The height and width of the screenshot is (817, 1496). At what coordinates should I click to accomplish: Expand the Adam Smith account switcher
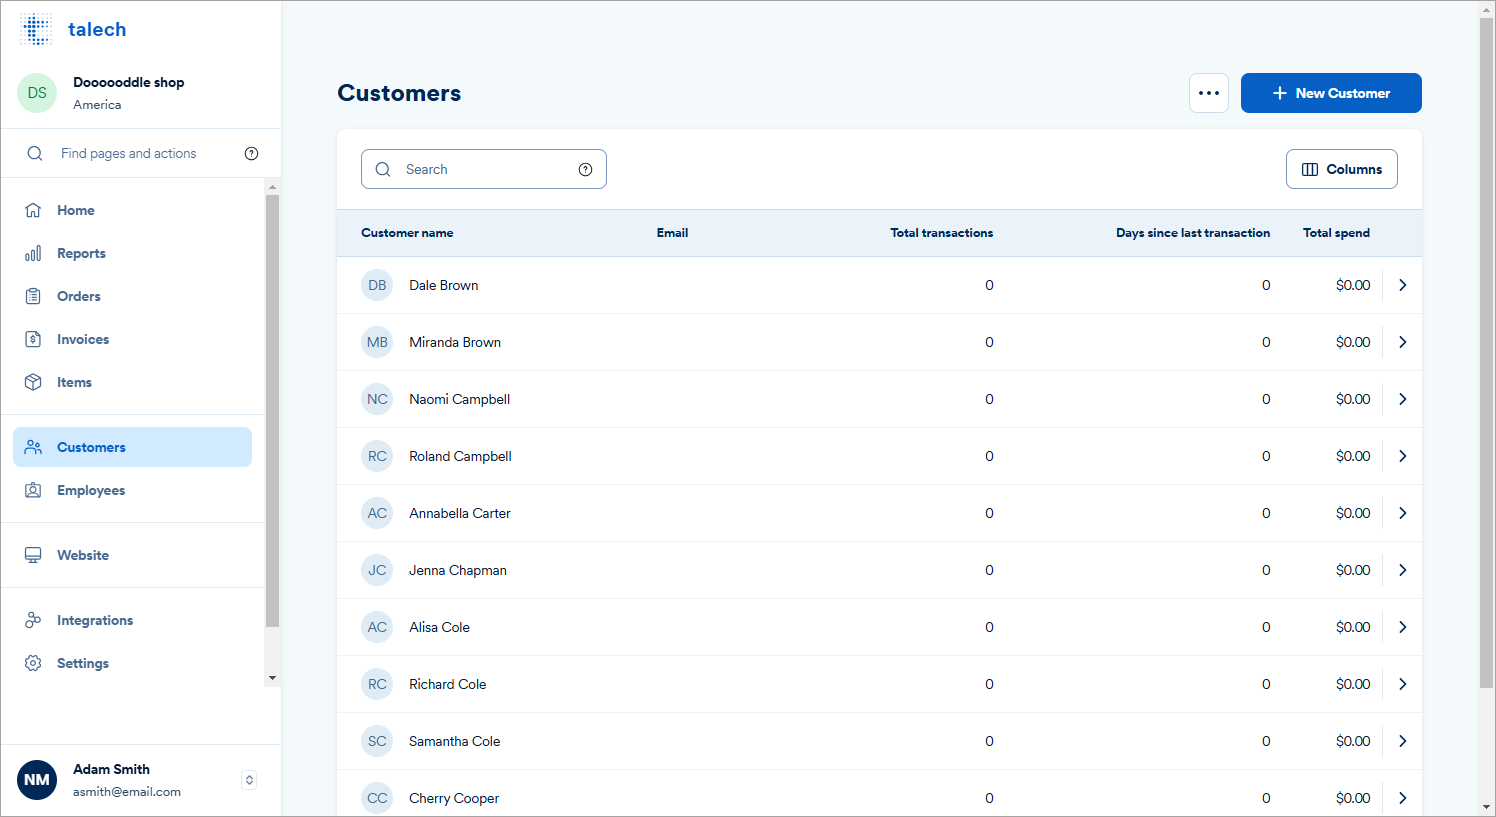click(x=250, y=780)
